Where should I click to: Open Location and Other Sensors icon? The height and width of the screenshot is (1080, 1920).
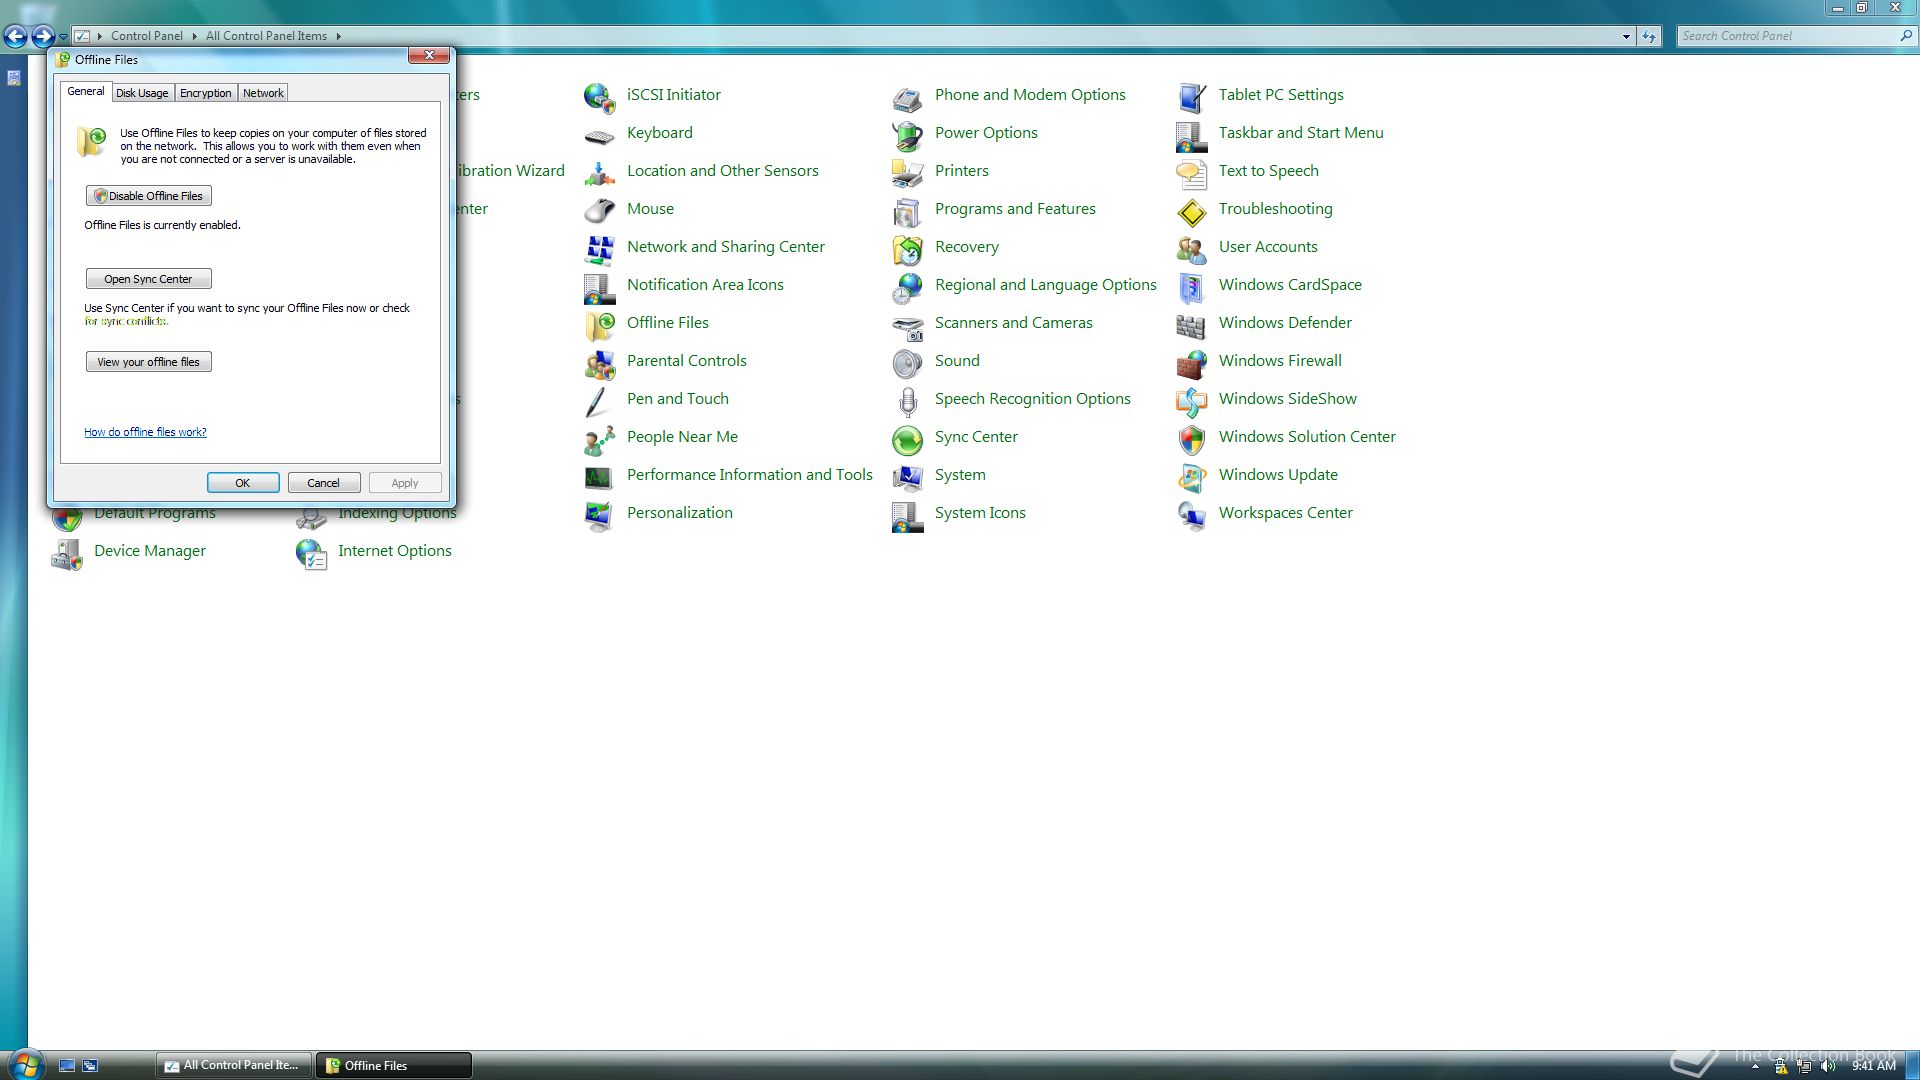click(599, 173)
